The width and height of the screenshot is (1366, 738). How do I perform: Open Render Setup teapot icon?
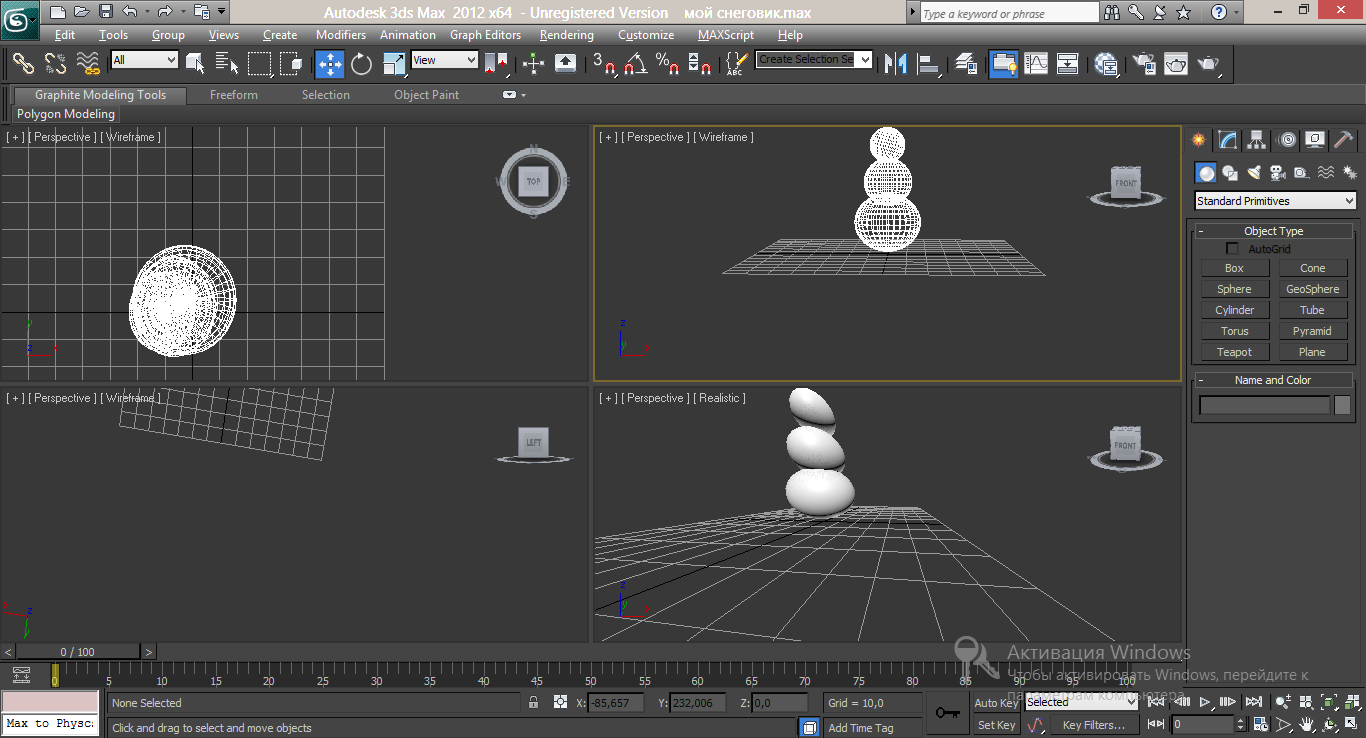click(1145, 63)
